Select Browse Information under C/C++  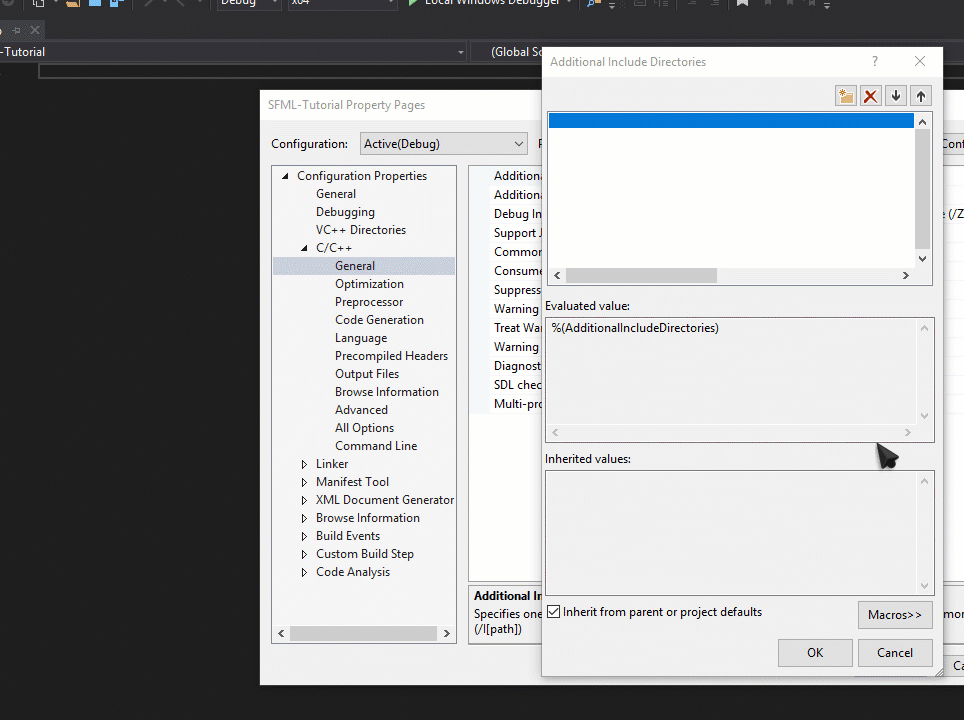(387, 392)
